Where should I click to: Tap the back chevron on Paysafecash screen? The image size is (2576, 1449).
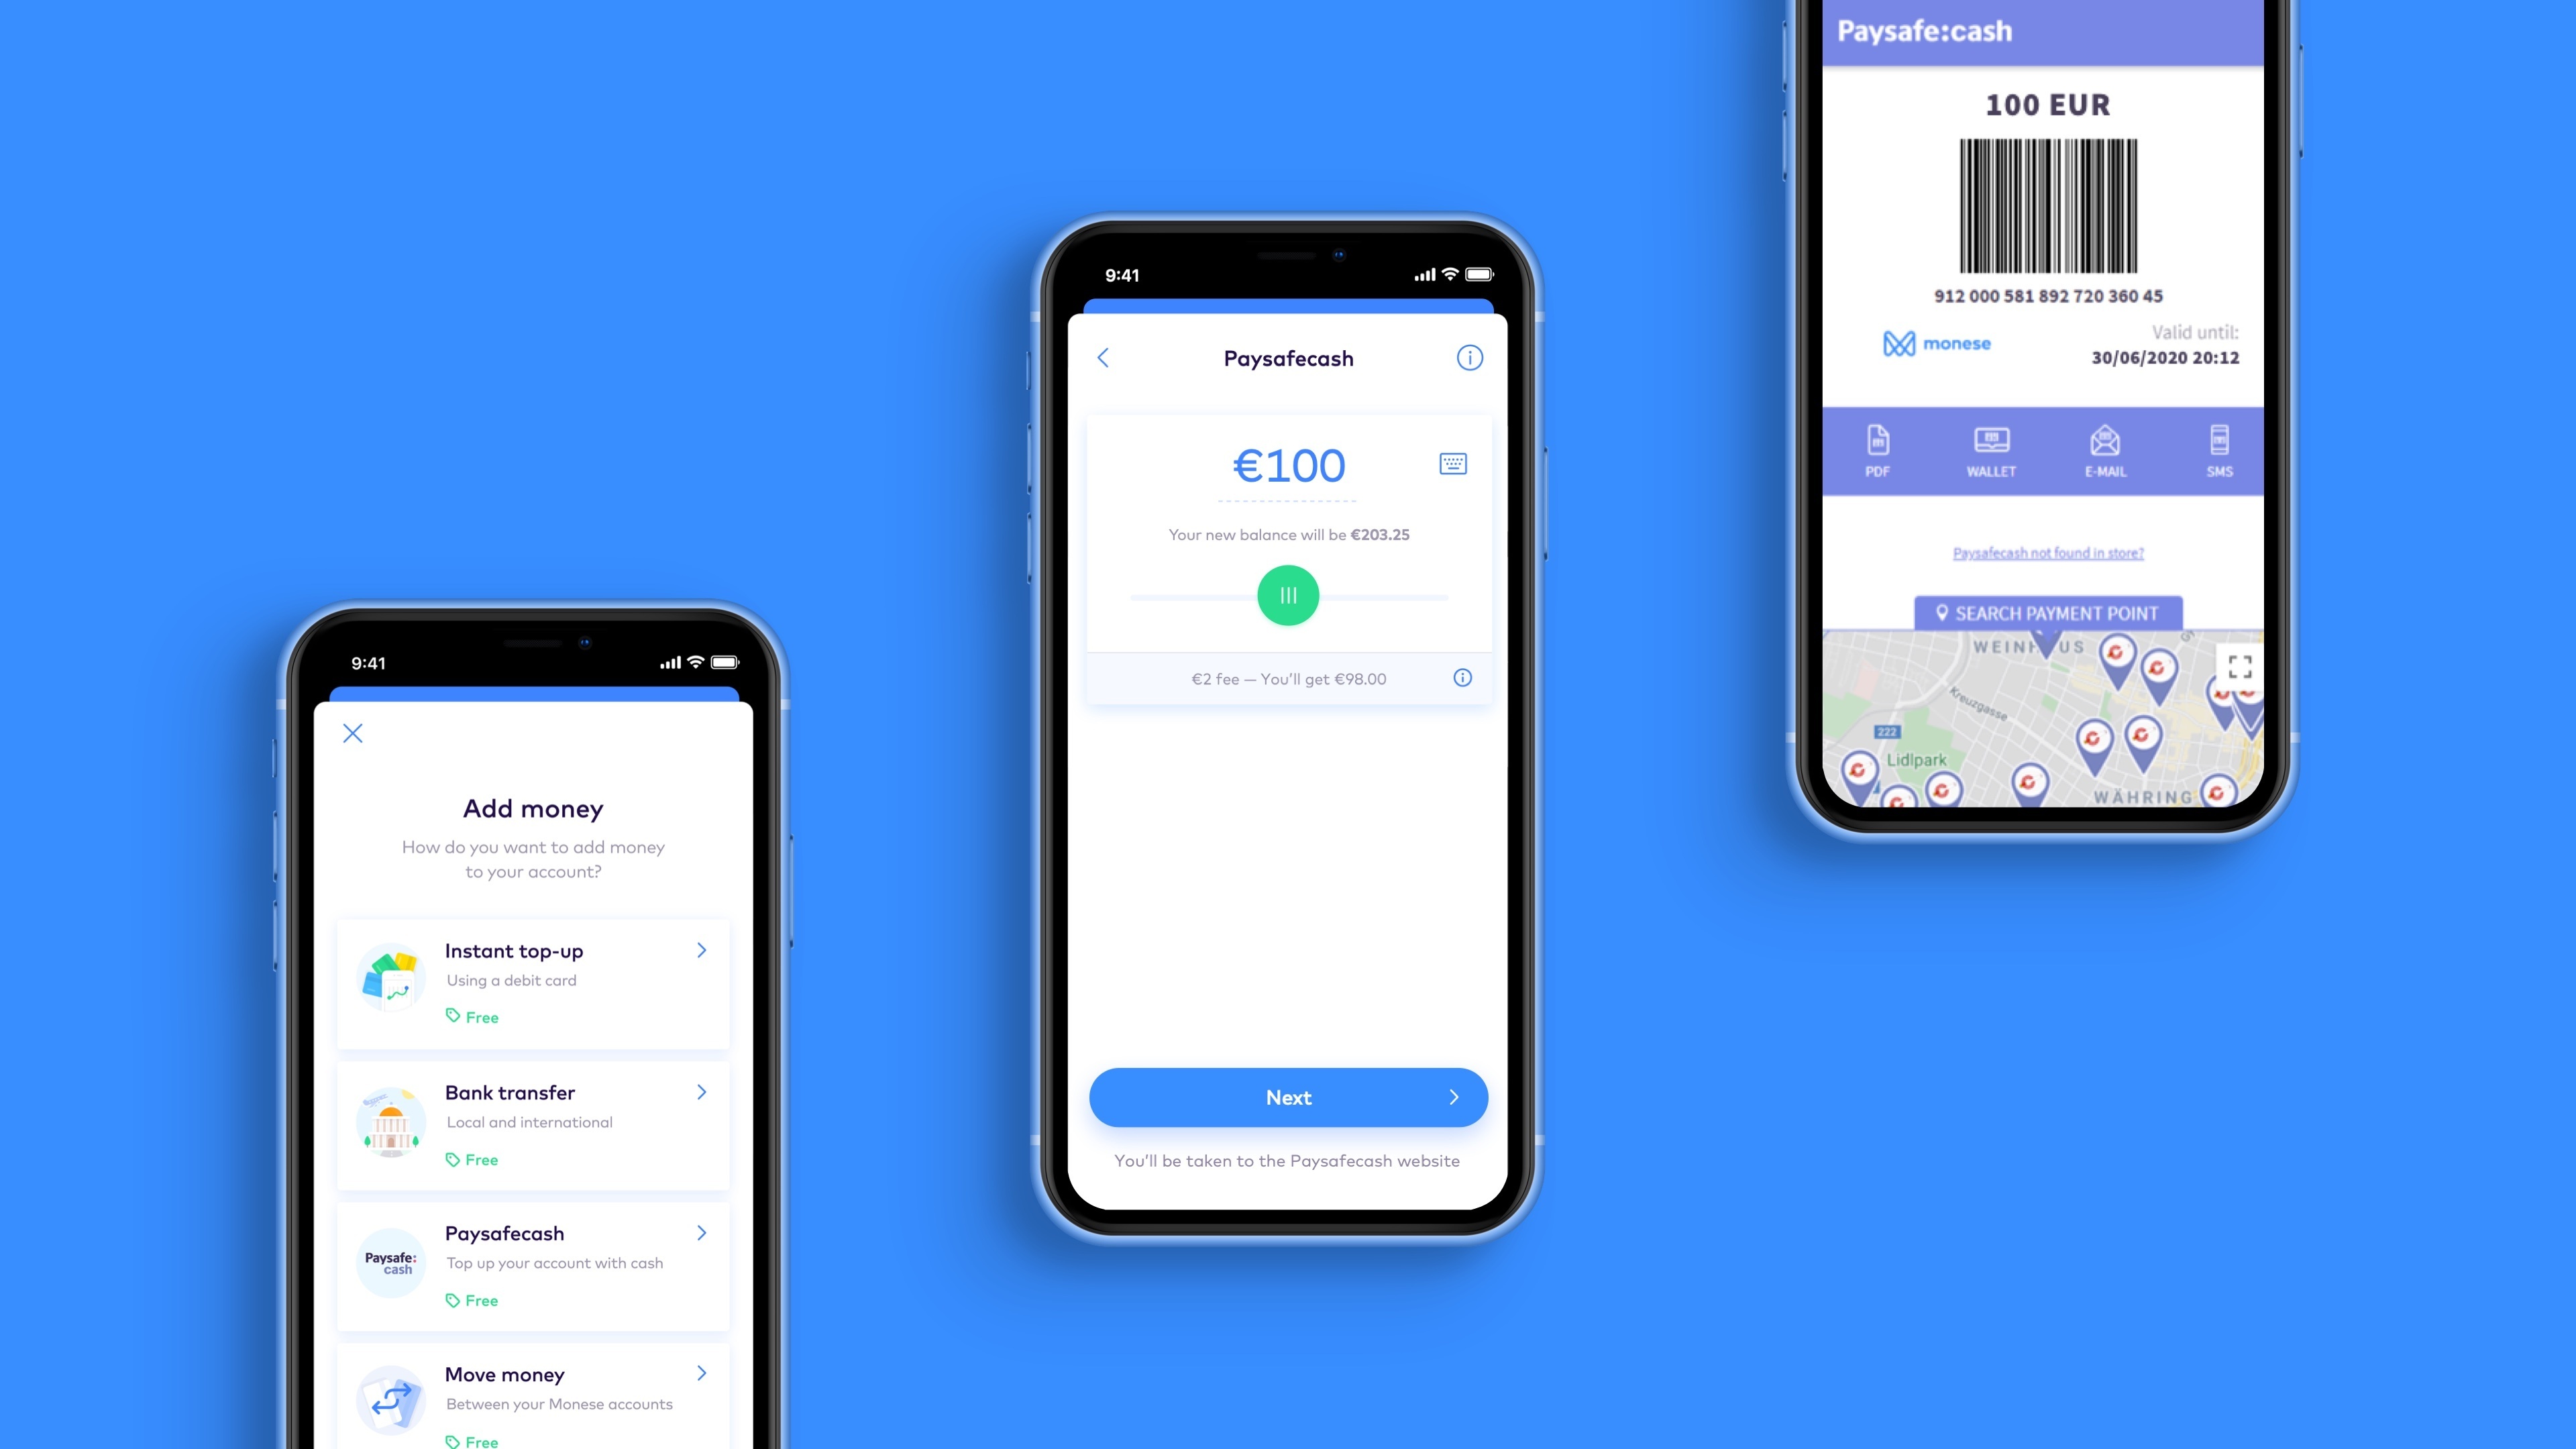[1102, 358]
